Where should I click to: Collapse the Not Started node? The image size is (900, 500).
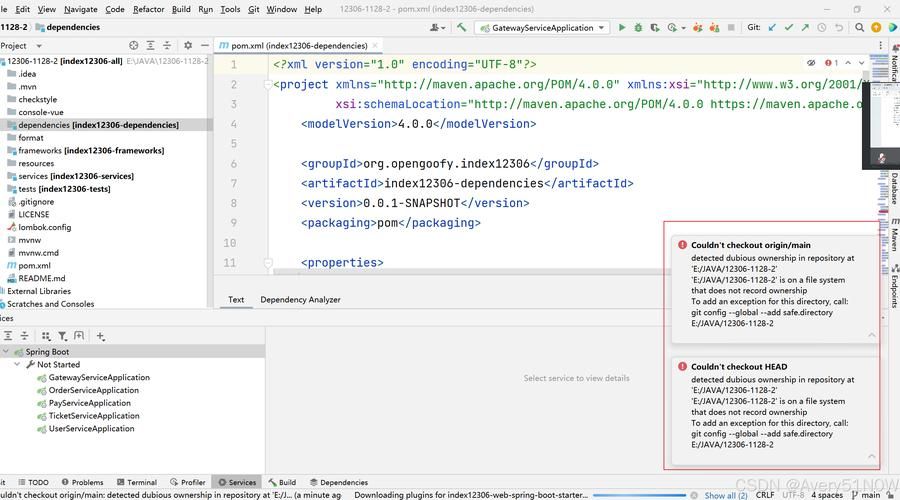tap(17, 365)
